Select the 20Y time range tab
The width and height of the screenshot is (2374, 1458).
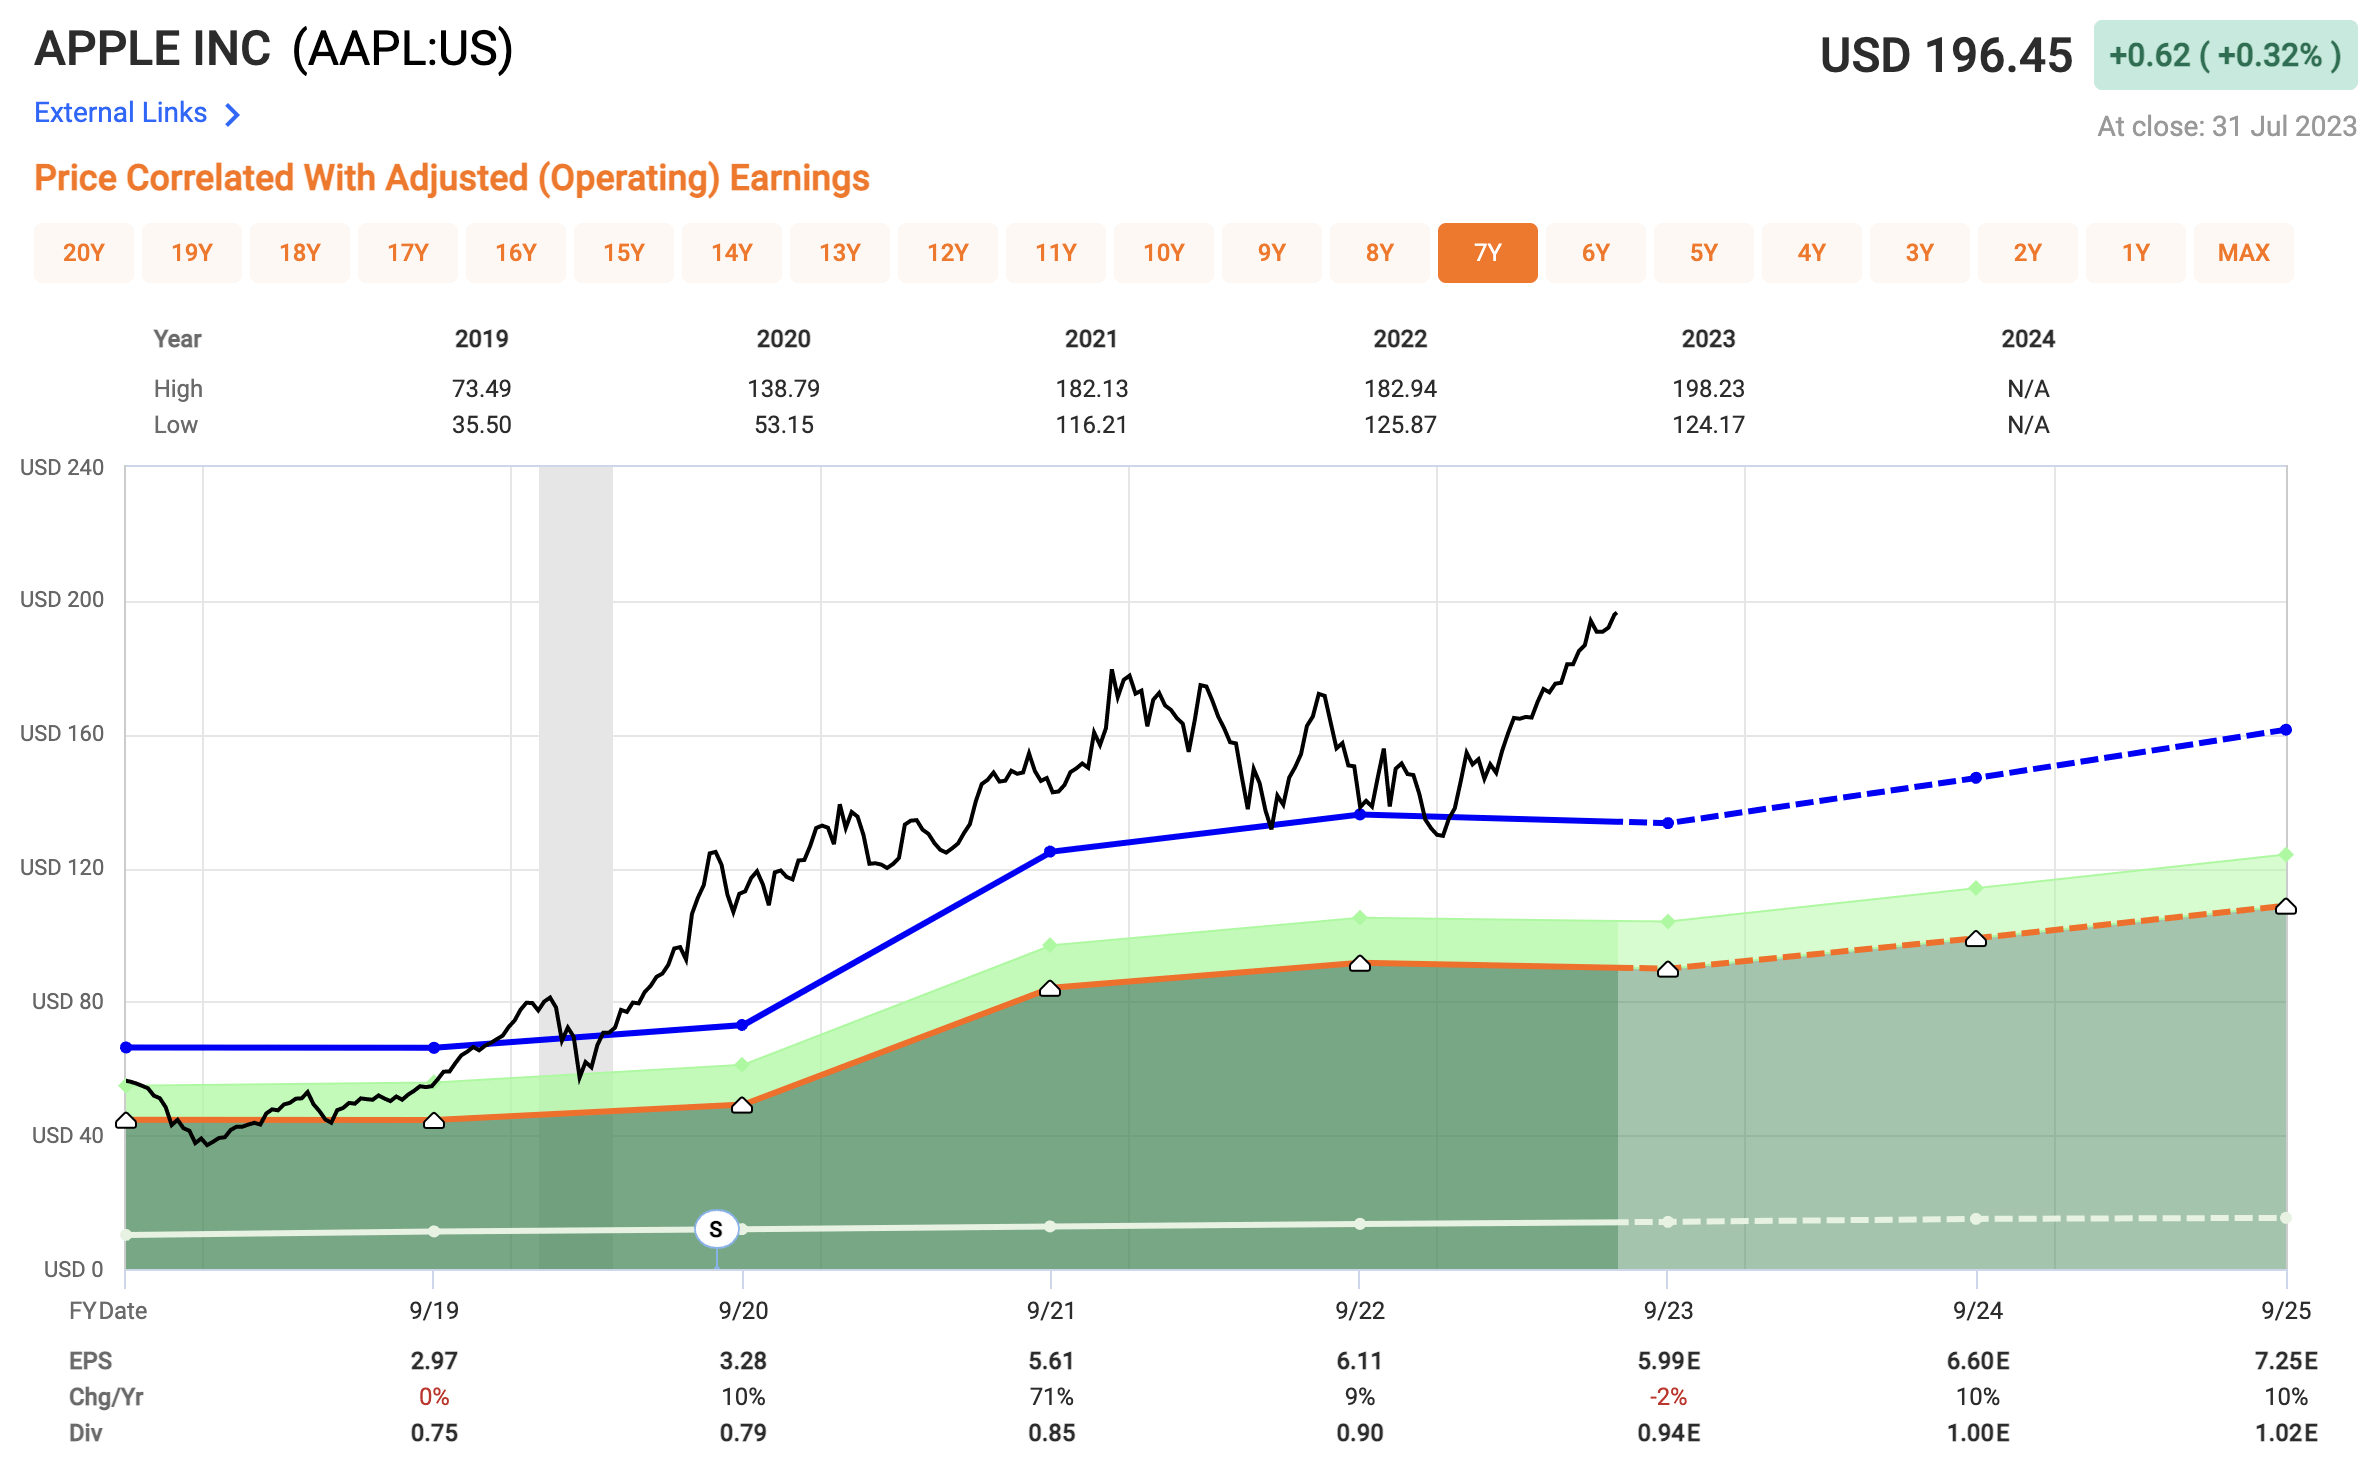(x=84, y=253)
